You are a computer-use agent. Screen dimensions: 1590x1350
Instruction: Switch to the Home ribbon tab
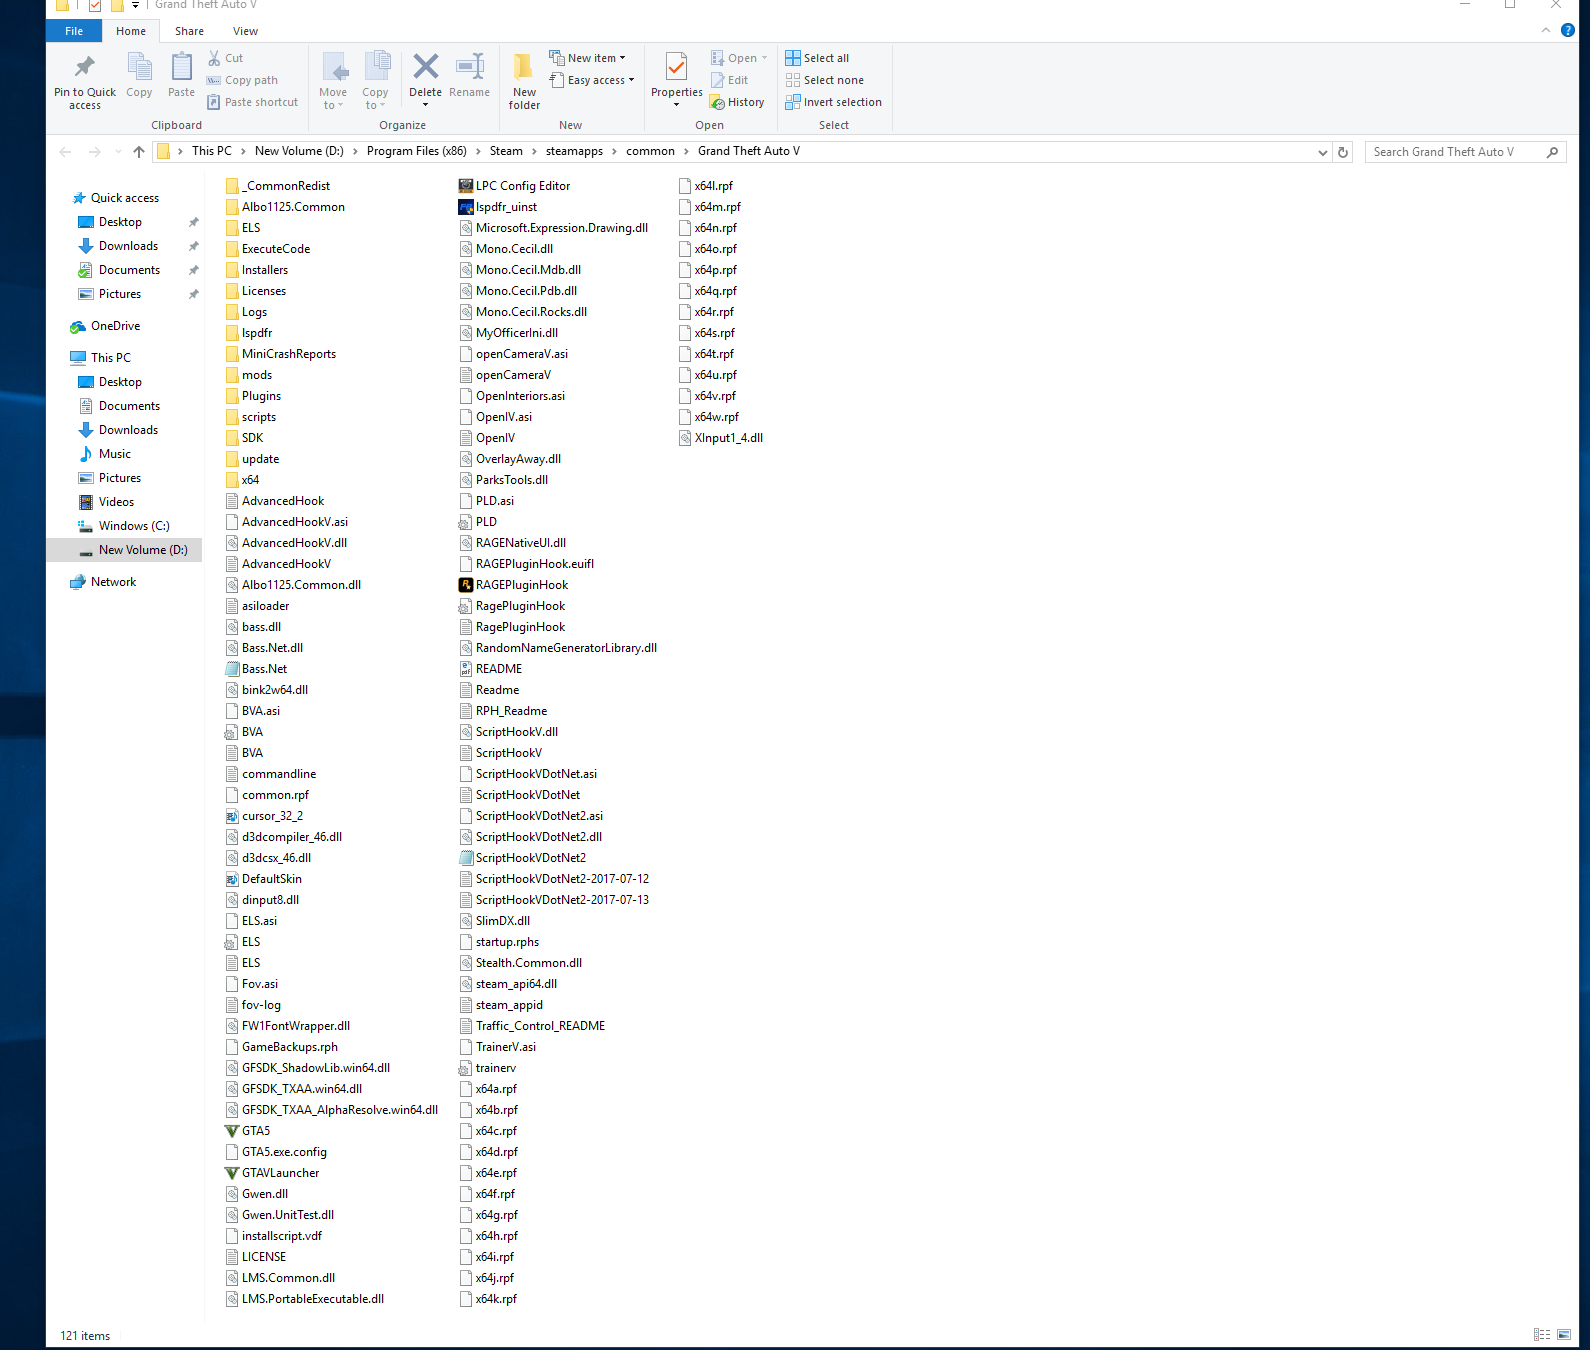[131, 31]
